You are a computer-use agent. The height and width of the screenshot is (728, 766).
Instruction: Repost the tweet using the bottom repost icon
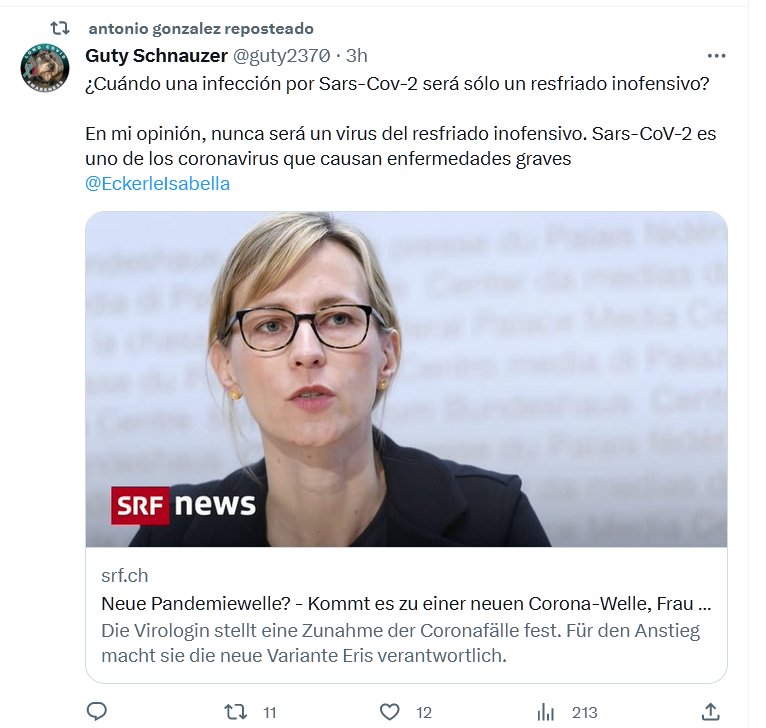tap(235, 712)
